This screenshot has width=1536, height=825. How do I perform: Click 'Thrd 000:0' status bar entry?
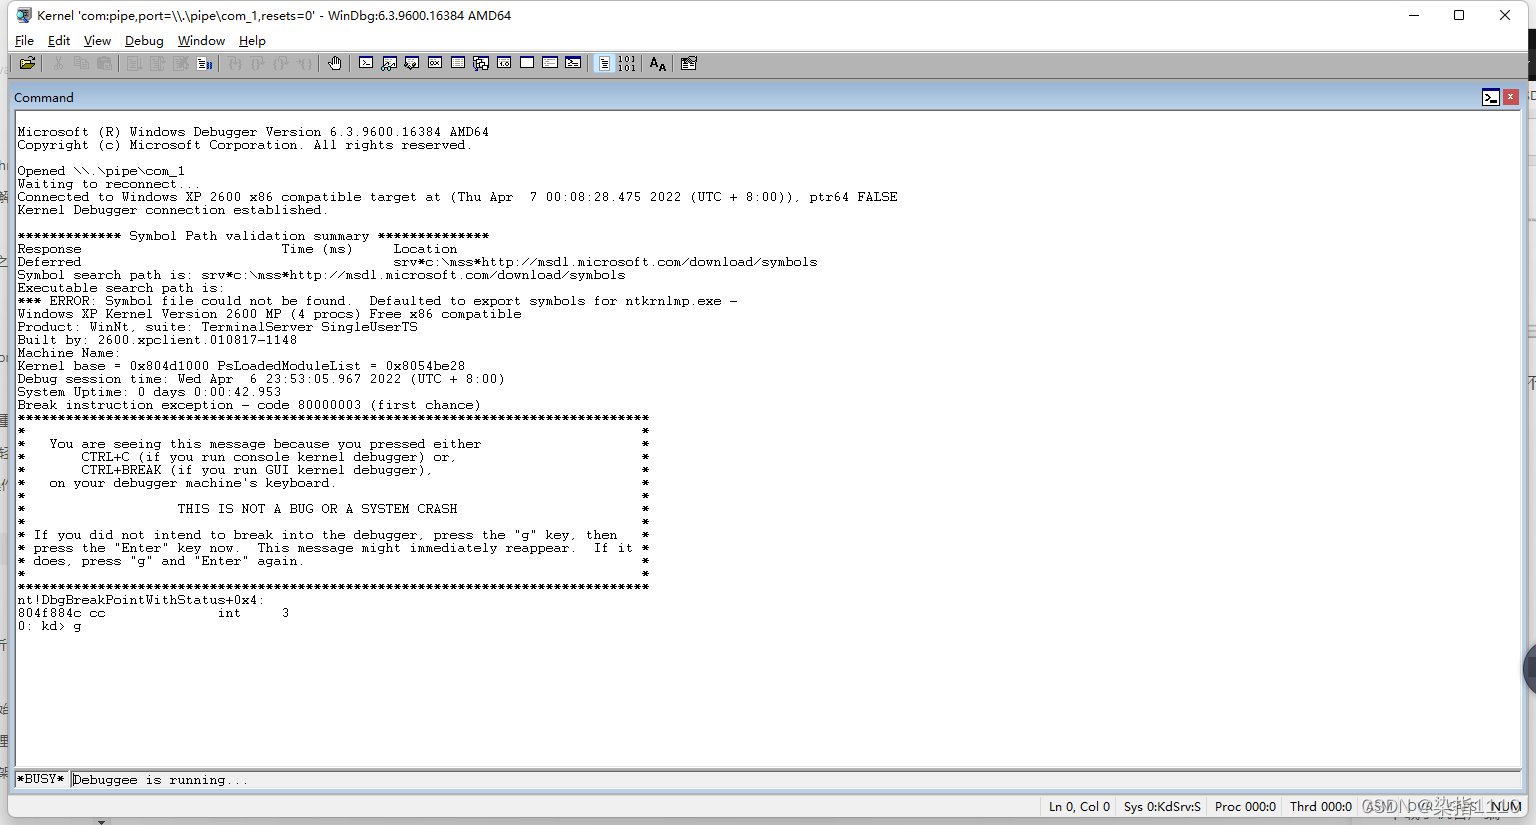pyautogui.click(x=1321, y=806)
